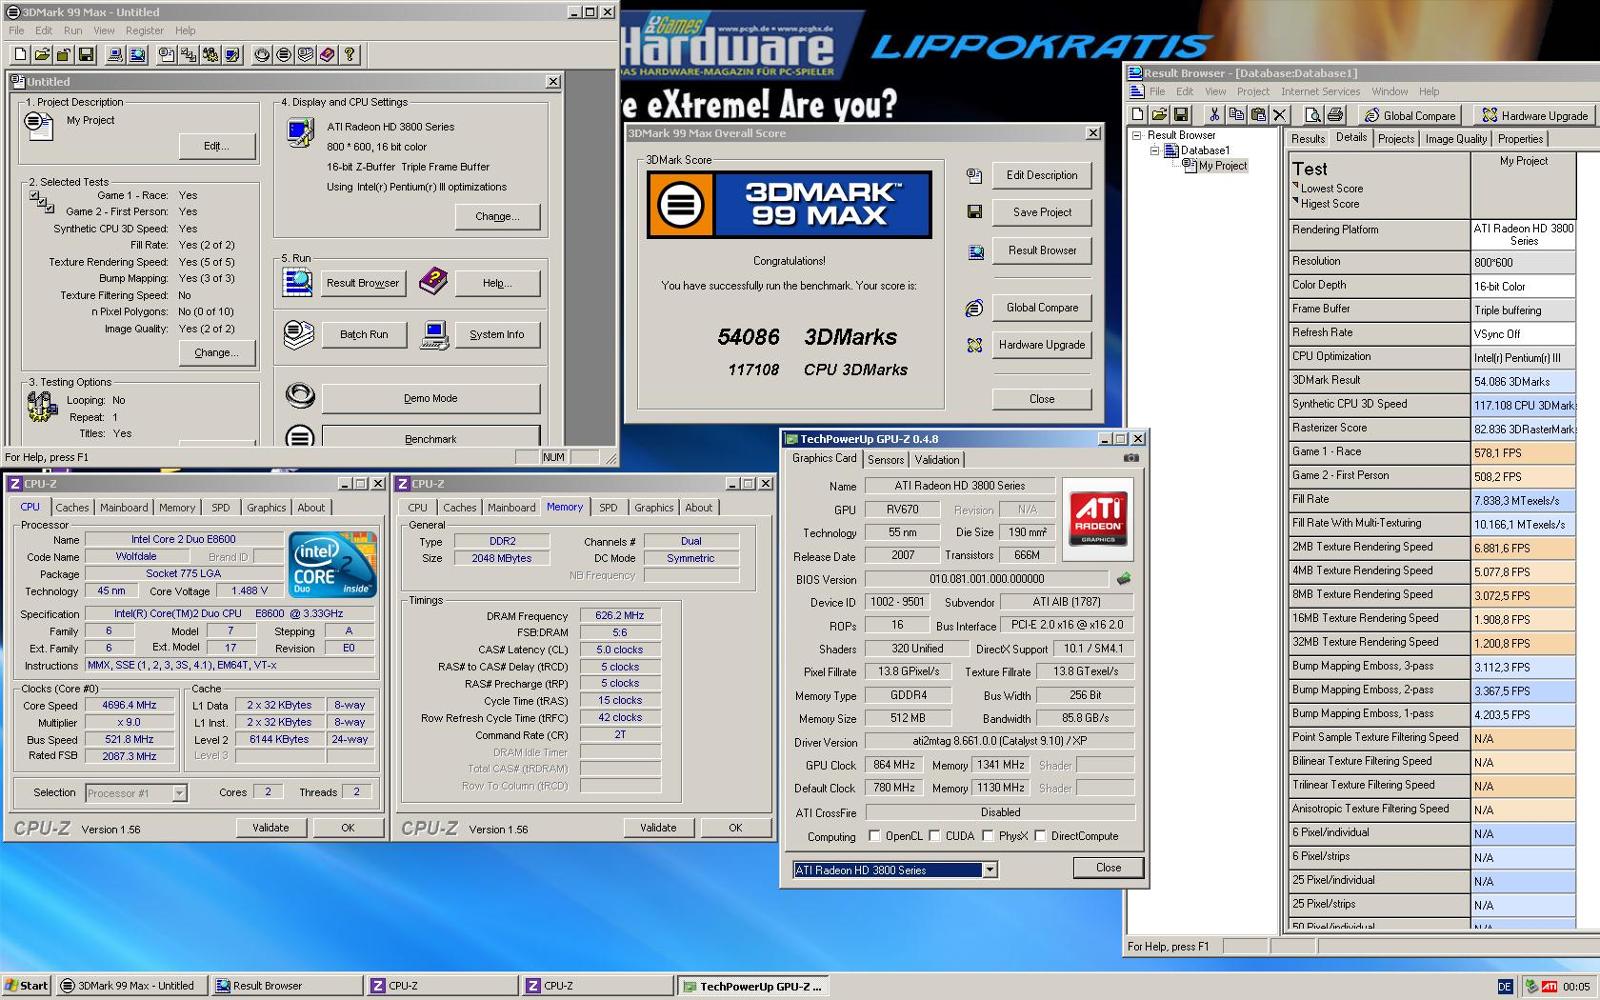Click Open folder icon in 3DMark toolbar
This screenshot has height=1000, width=1600.
pyautogui.click(x=42, y=55)
